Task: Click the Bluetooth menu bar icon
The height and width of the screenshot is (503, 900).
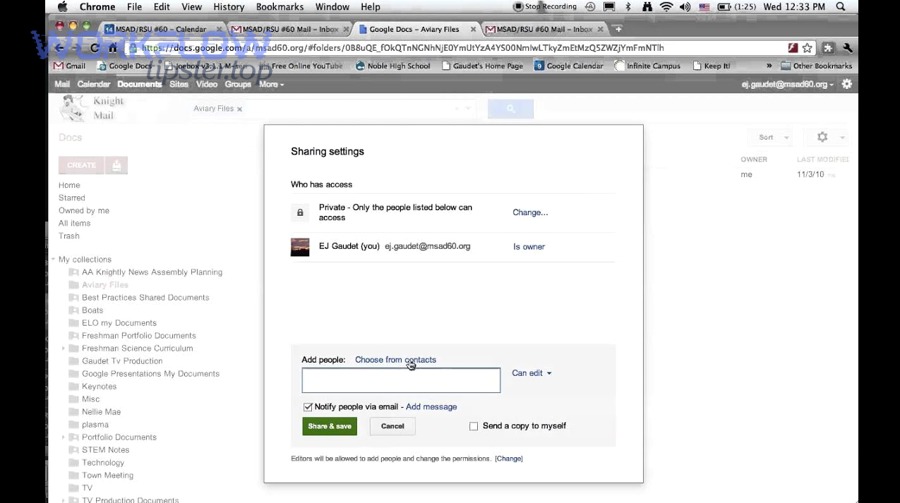Action: (x=628, y=7)
